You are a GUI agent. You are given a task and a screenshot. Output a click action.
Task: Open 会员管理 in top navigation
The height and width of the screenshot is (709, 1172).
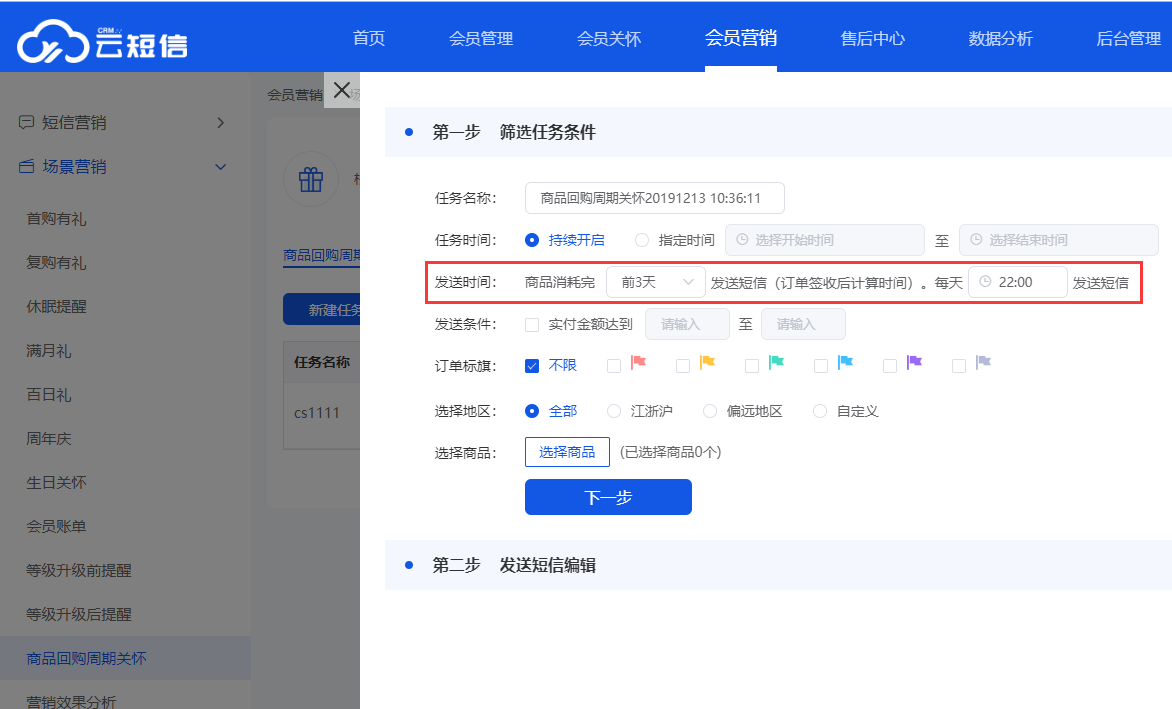[x=481, y=39]
